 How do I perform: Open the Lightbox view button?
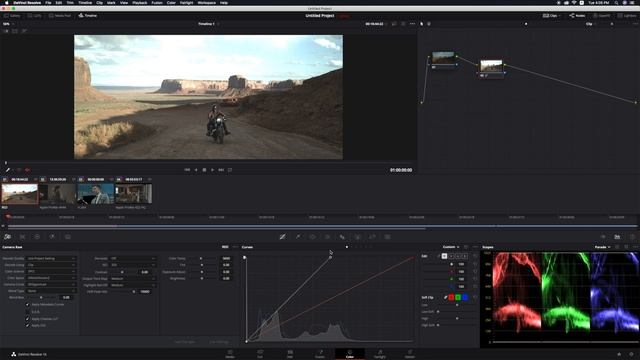627,16
